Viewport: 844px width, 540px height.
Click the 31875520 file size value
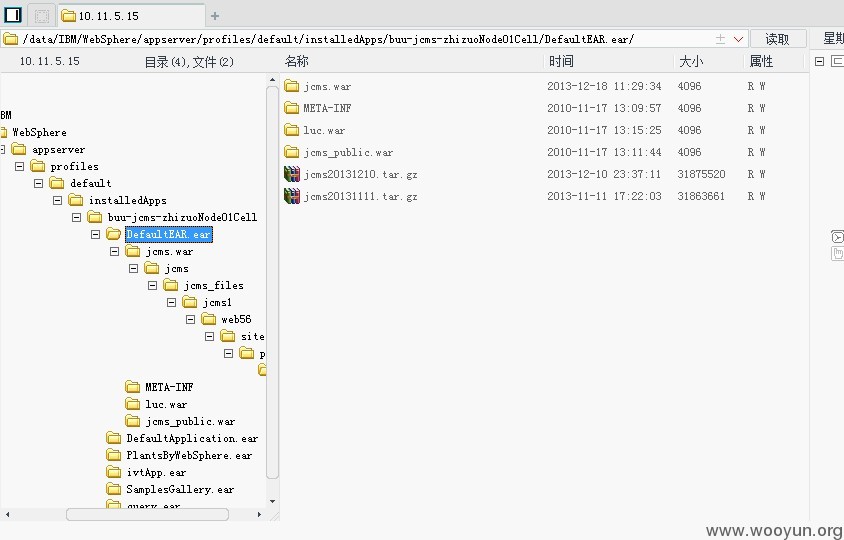[701, 174]
